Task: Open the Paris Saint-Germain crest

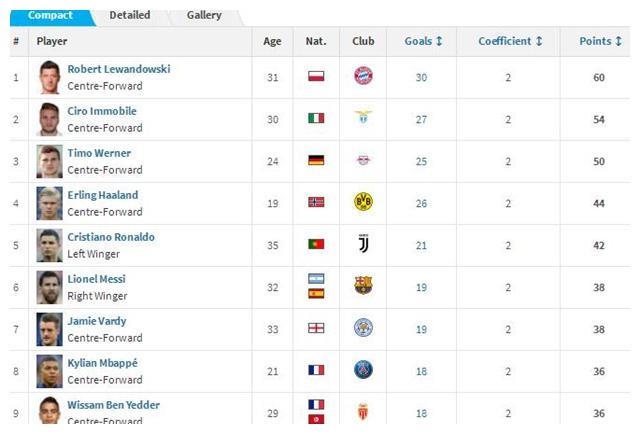Action: [x=363, y=370]
